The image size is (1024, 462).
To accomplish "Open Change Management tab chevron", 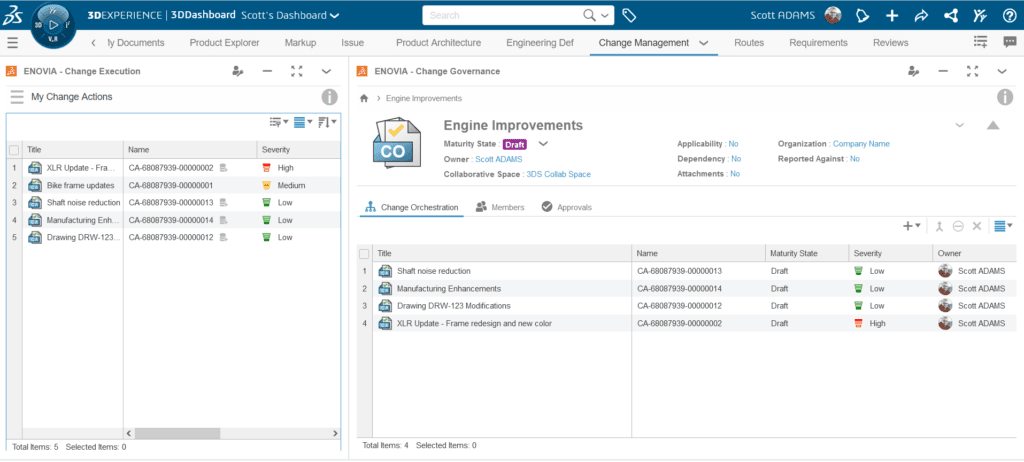I will click(x=703, y=42).
